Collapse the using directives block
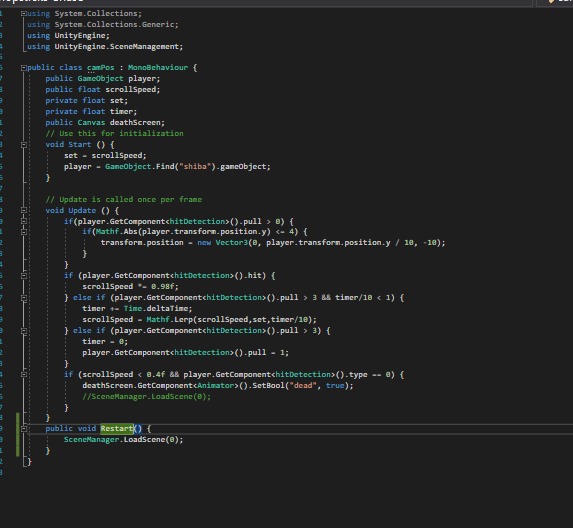Viewport: 573px width, 528px height. [x=24, y=14]
